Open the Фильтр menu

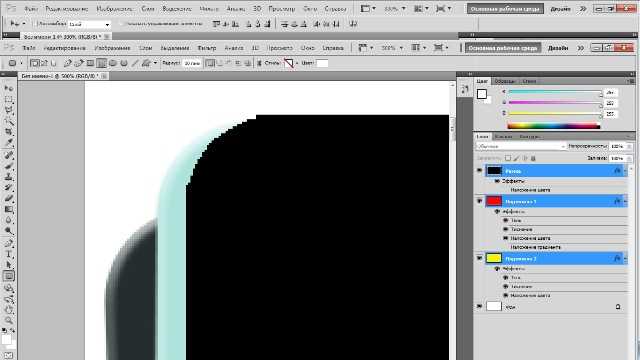(x=207, y=48)
